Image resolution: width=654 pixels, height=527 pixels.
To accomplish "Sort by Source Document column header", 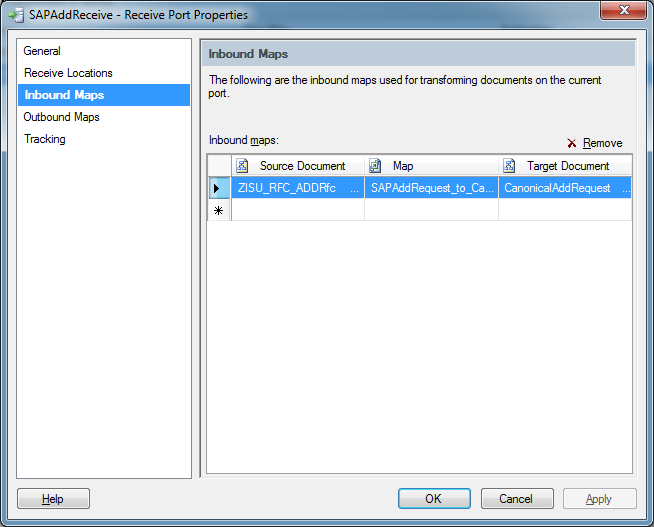I will point(298,166).
